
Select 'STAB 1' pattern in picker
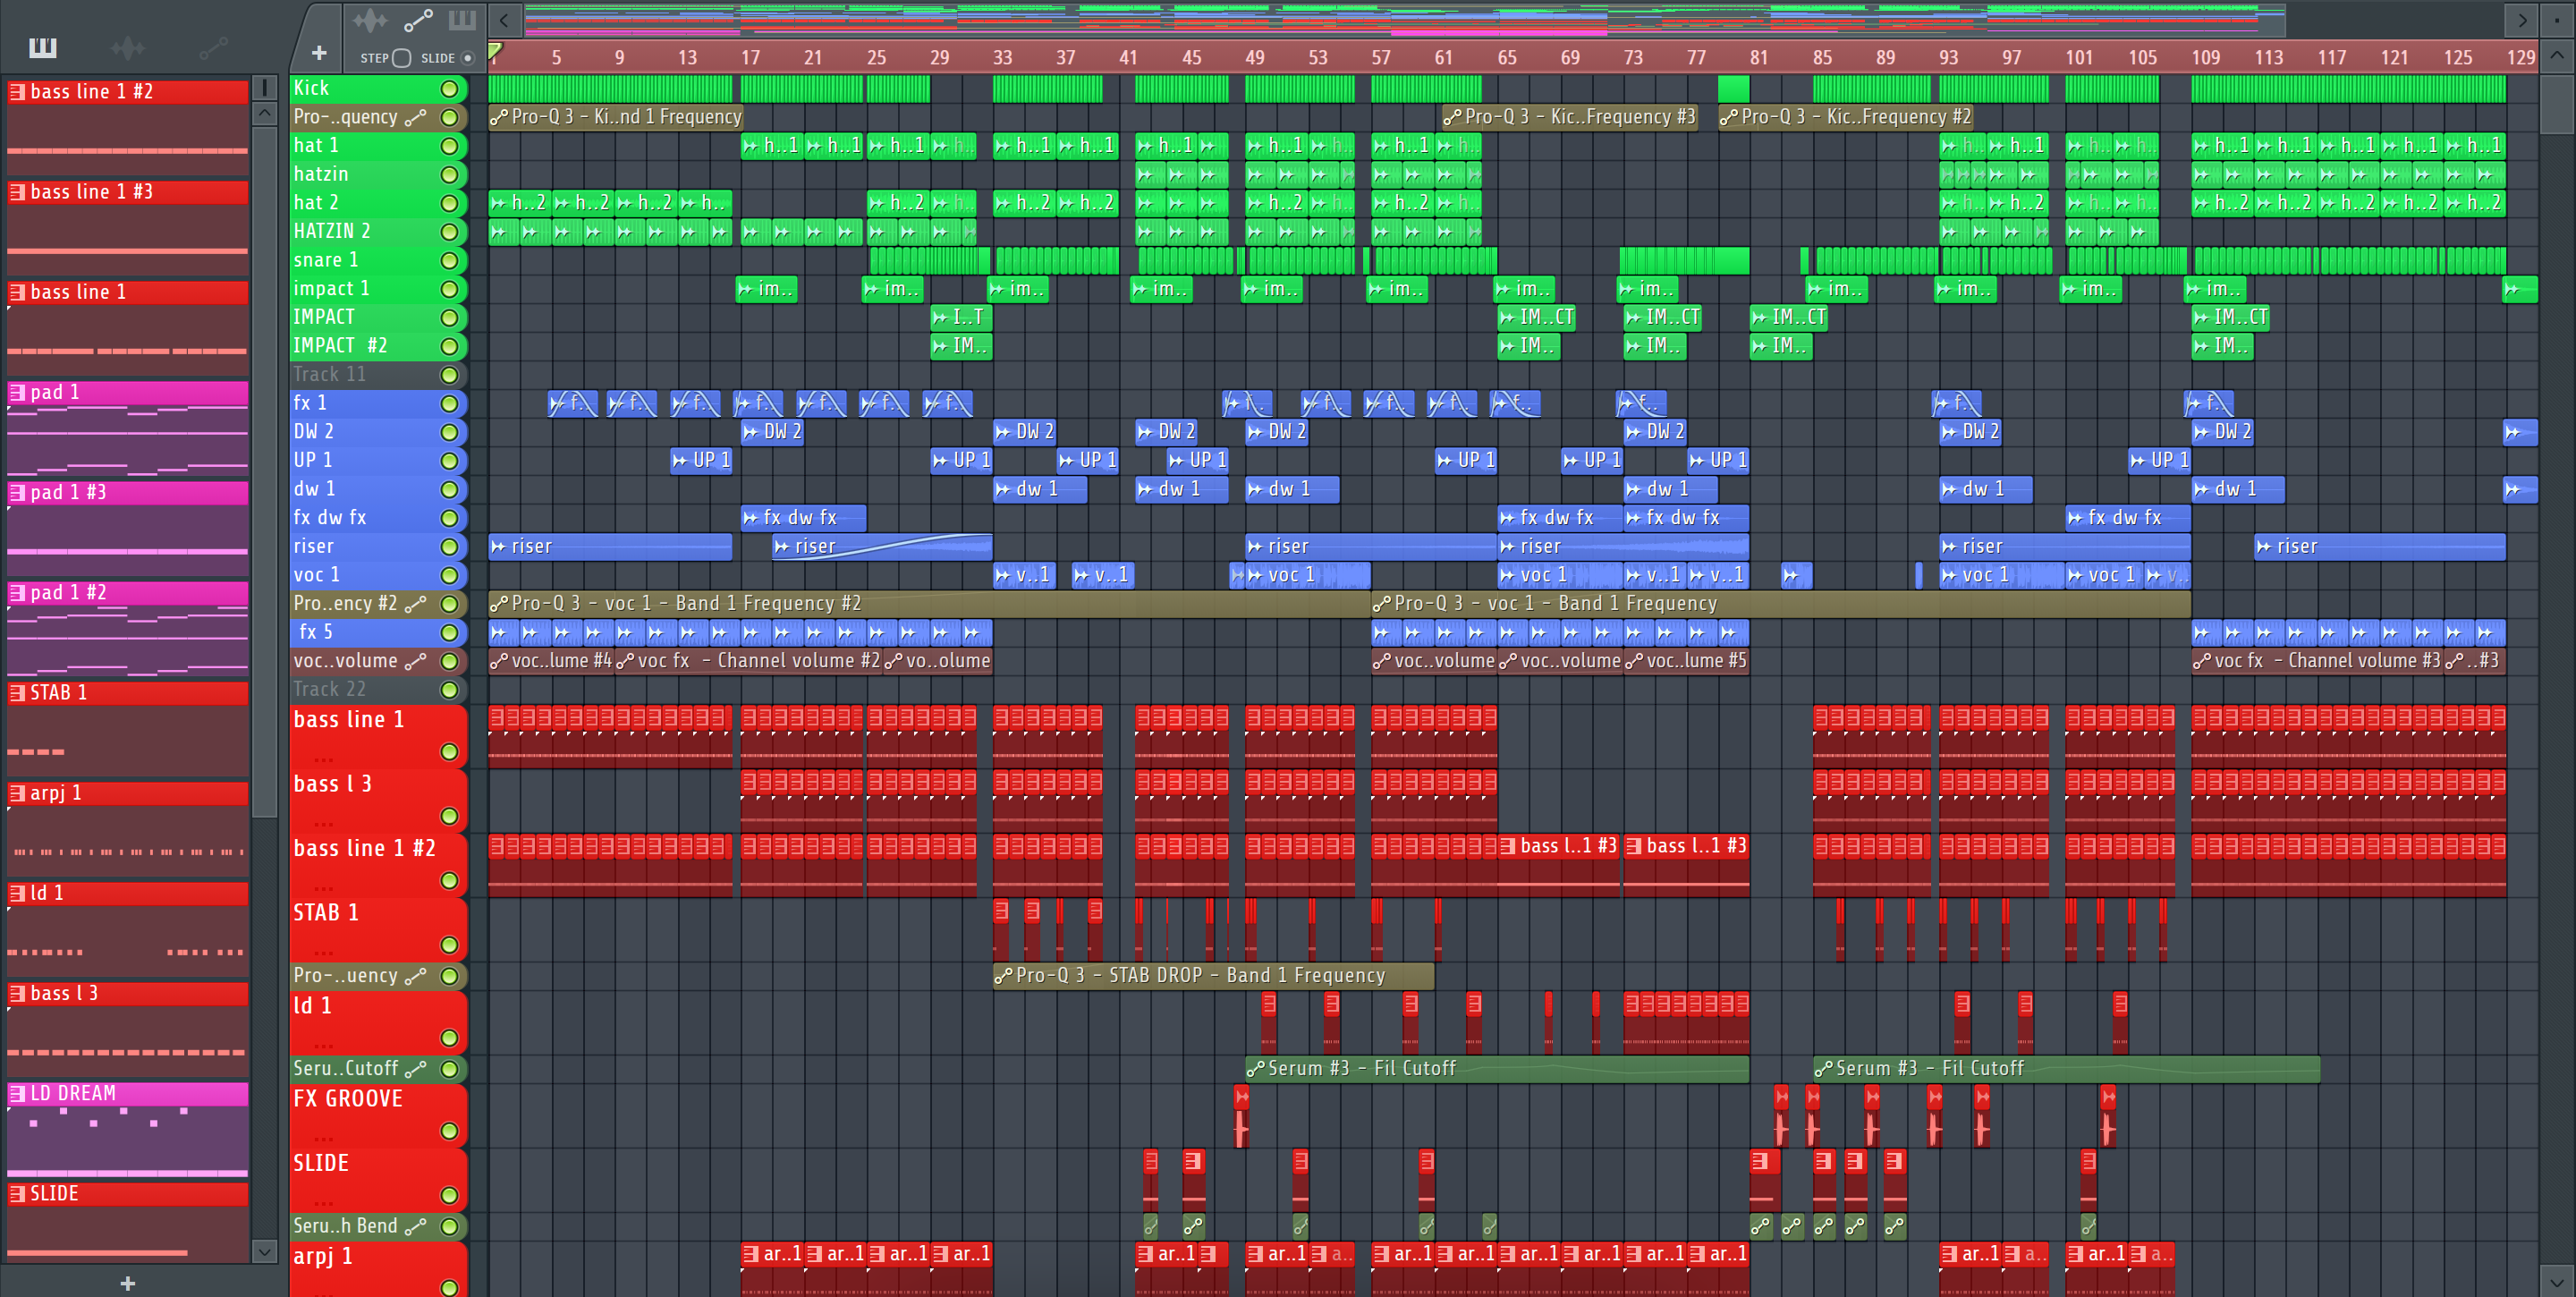pyautogui.click(x=127, y=692)
